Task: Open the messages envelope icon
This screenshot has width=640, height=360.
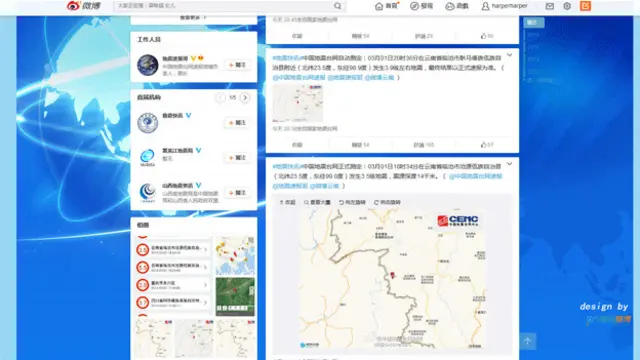Action: click(550, 6)
